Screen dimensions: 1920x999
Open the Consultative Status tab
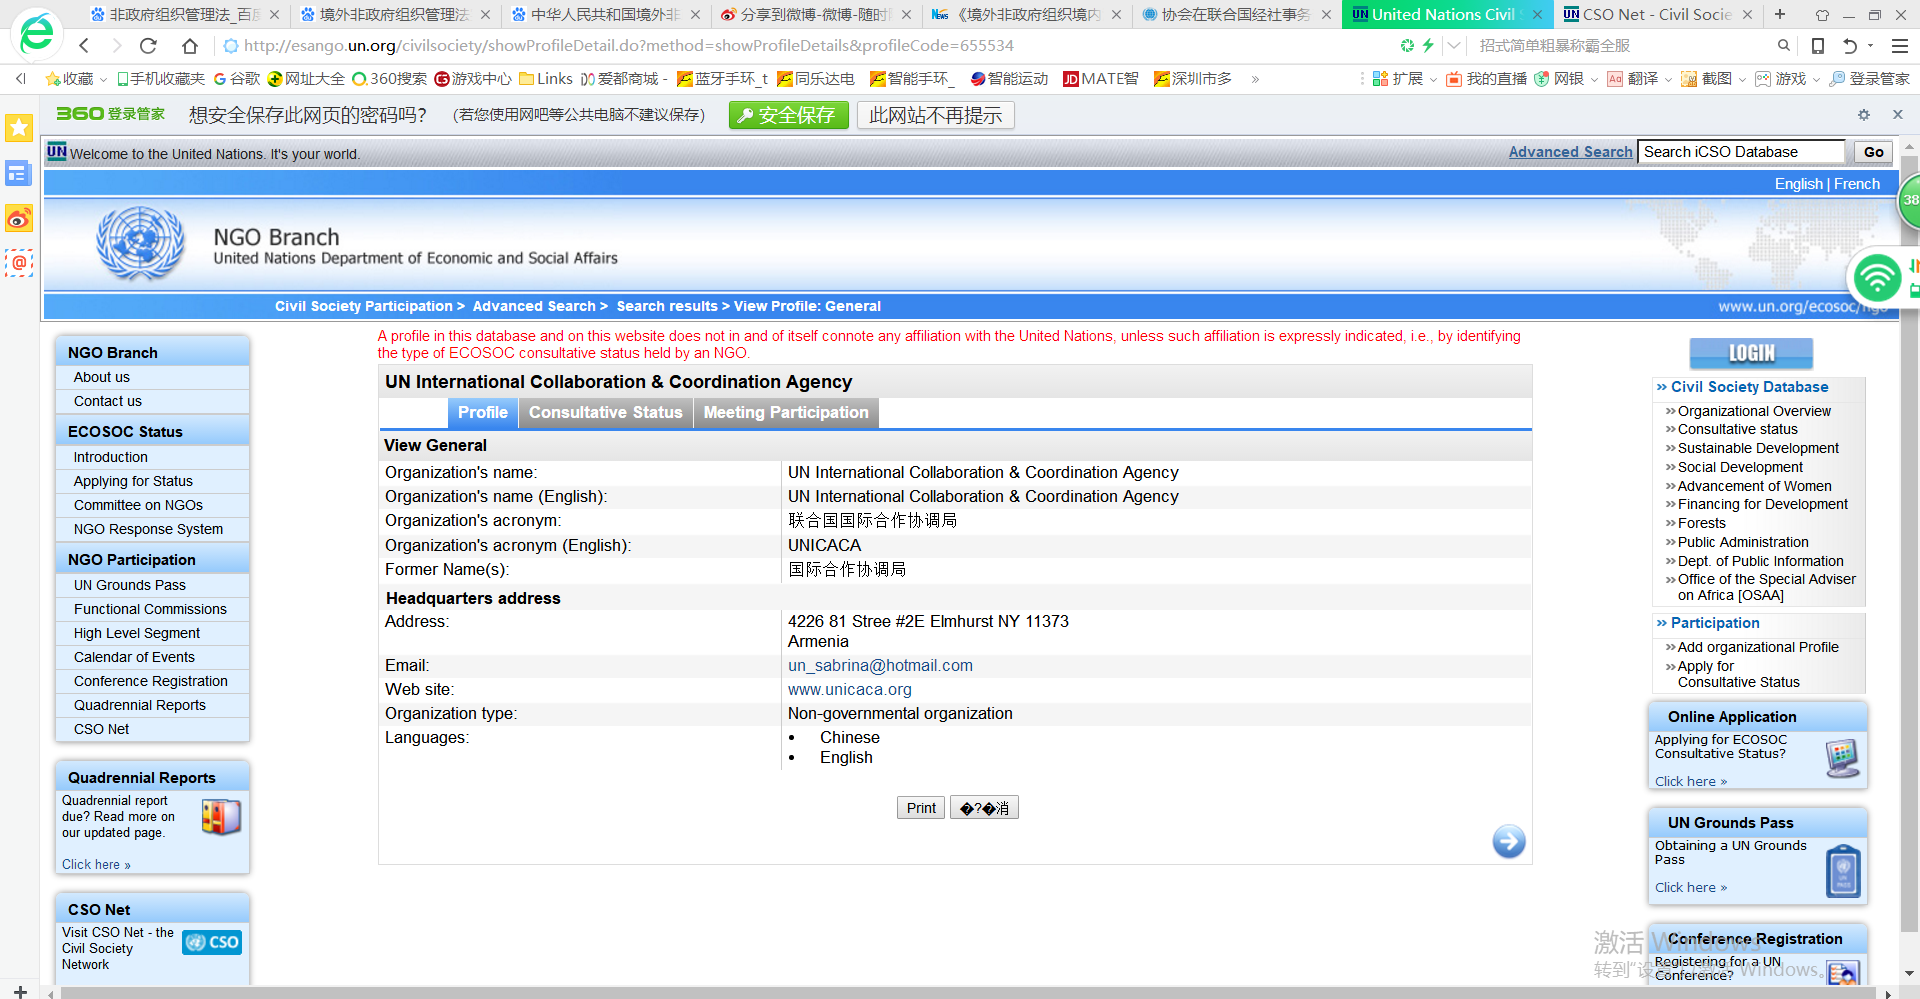click(605, 412)
